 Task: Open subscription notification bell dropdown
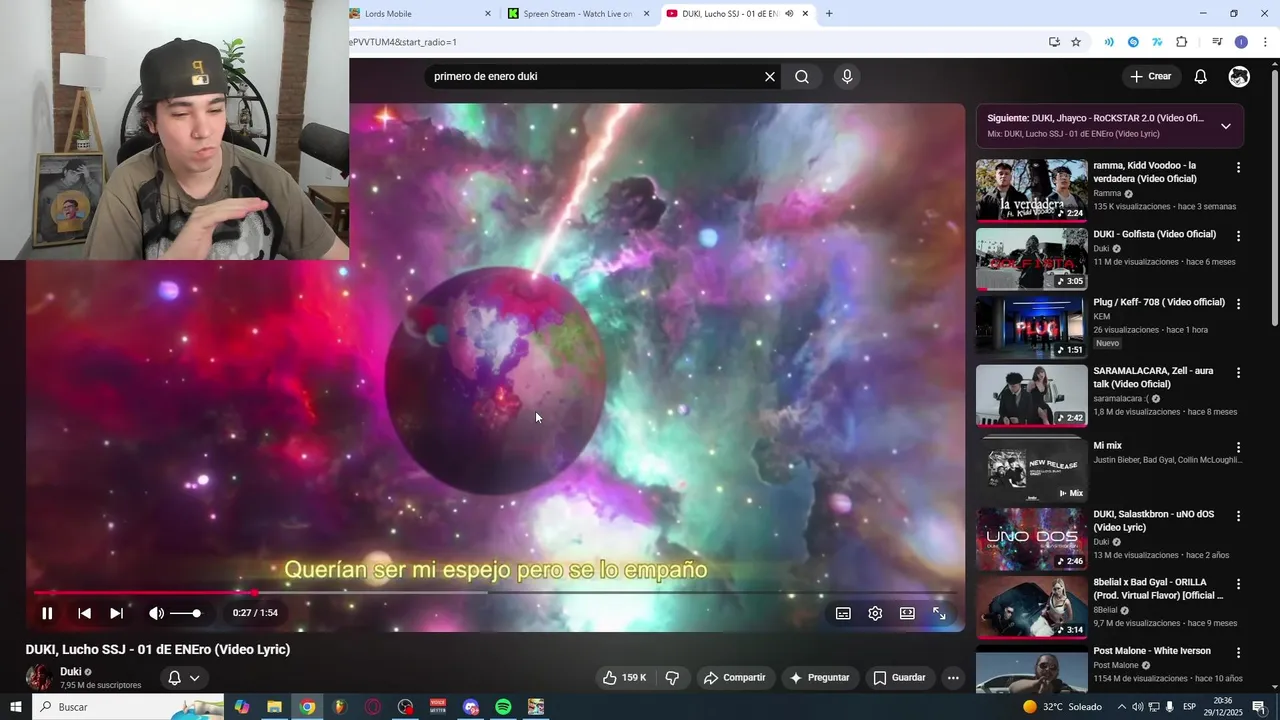pos(183,678)
